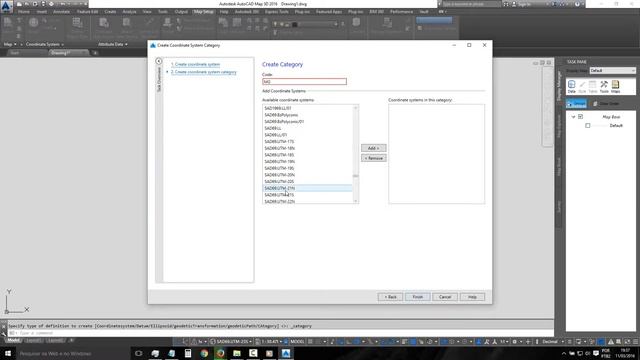Expand the Coordinate System panel dropdown
640x360 pixels.
(x=44, y=44)
